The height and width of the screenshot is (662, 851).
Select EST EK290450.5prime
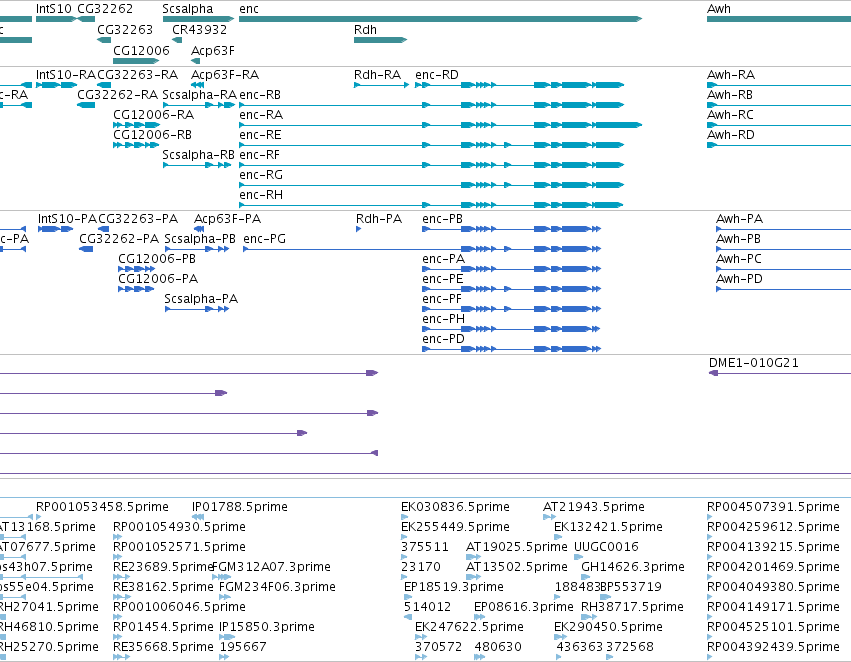point(608,627)
